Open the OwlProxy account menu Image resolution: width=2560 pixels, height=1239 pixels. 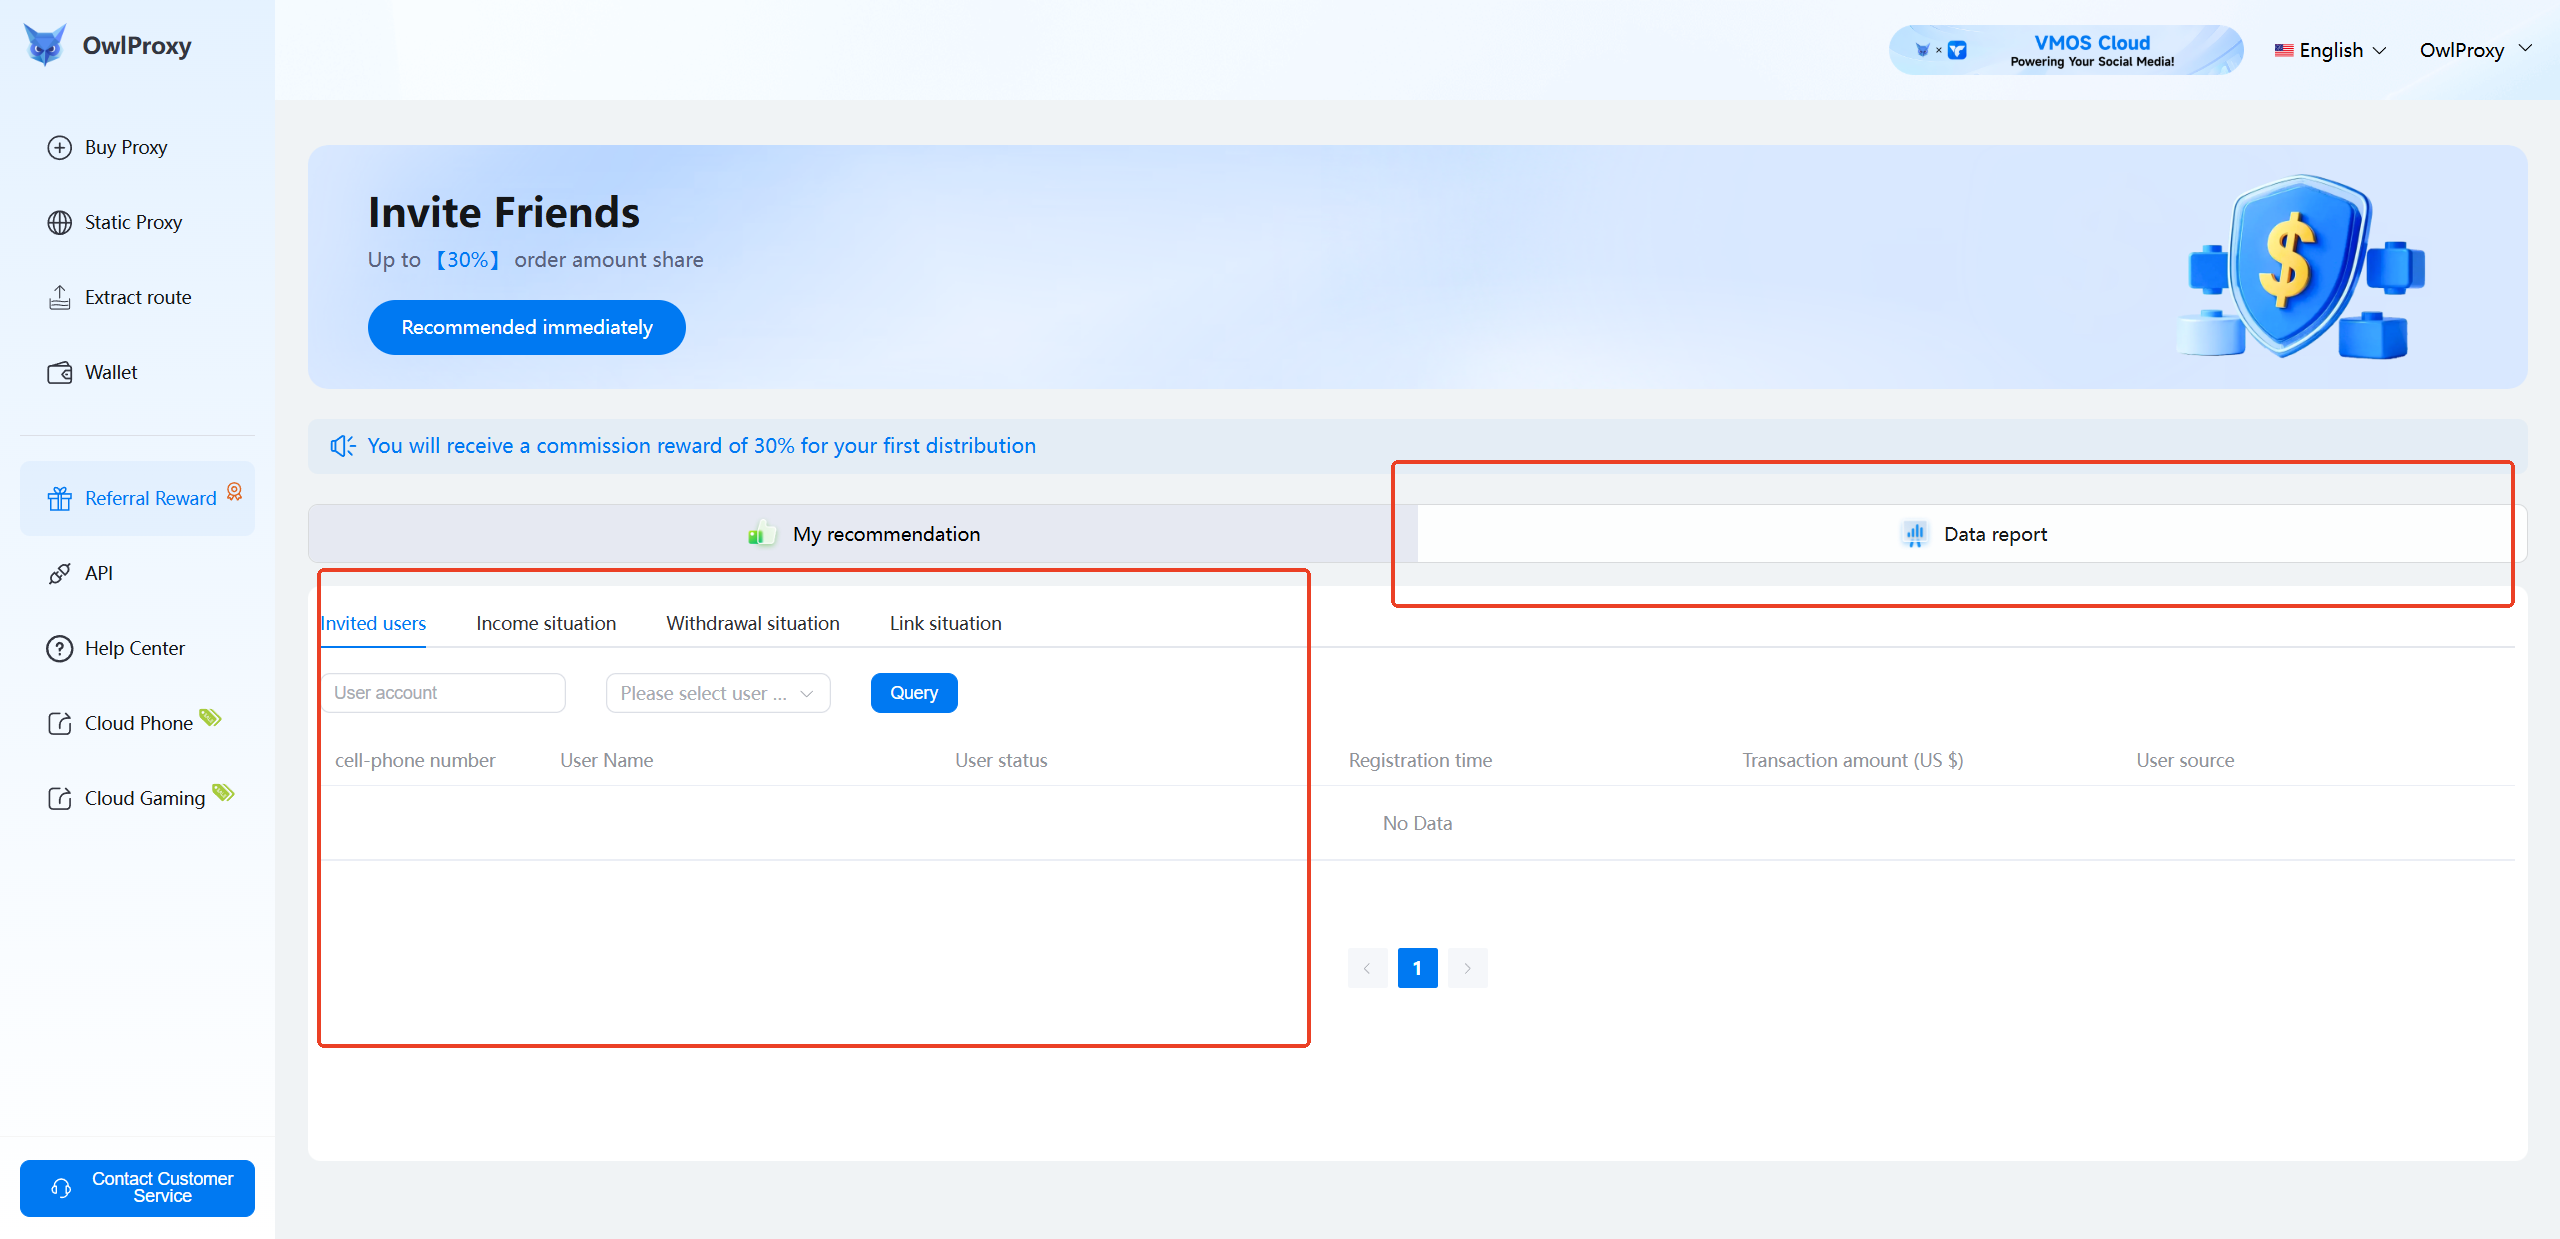(2476, 50)
